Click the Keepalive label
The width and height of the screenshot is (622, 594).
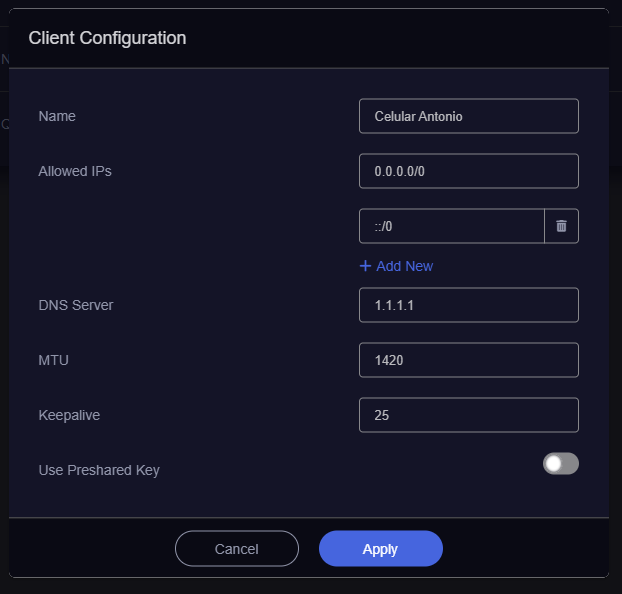coord(69,415)
